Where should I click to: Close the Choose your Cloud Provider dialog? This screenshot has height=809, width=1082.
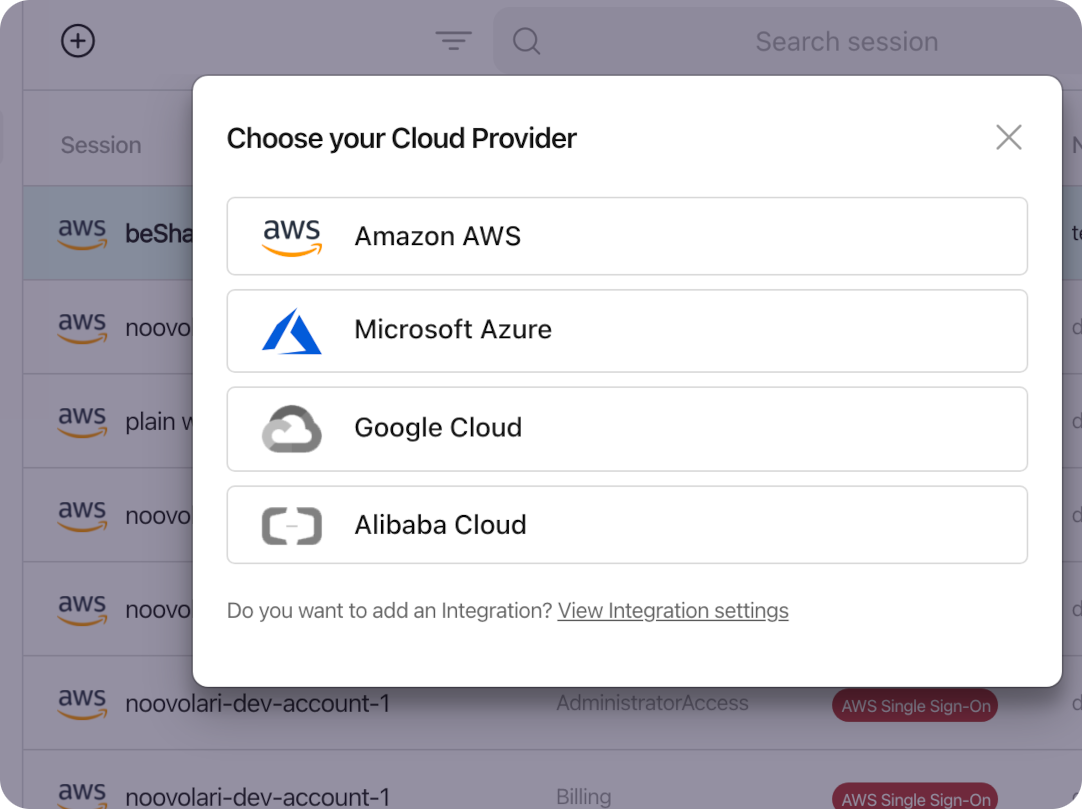1008,137
